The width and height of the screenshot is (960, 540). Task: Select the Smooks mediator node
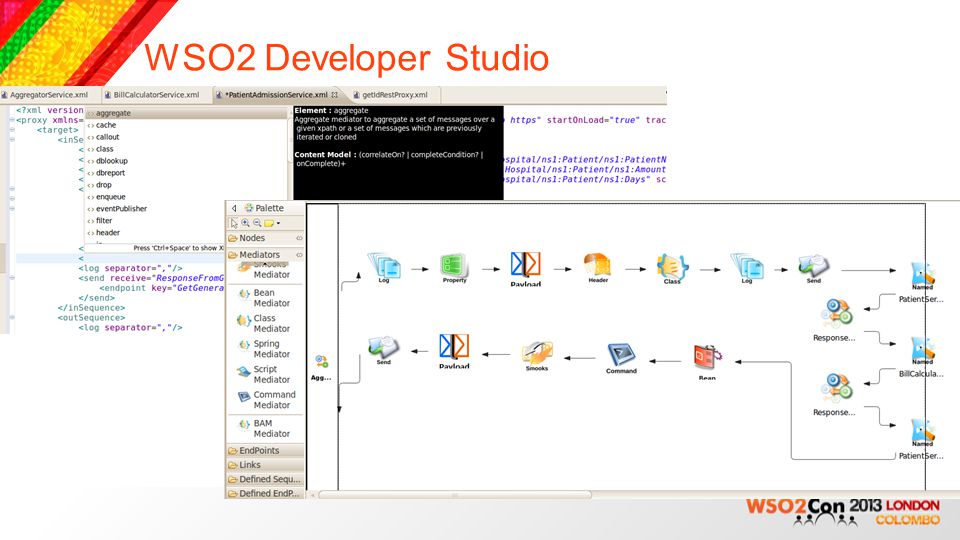coord(537,356)
